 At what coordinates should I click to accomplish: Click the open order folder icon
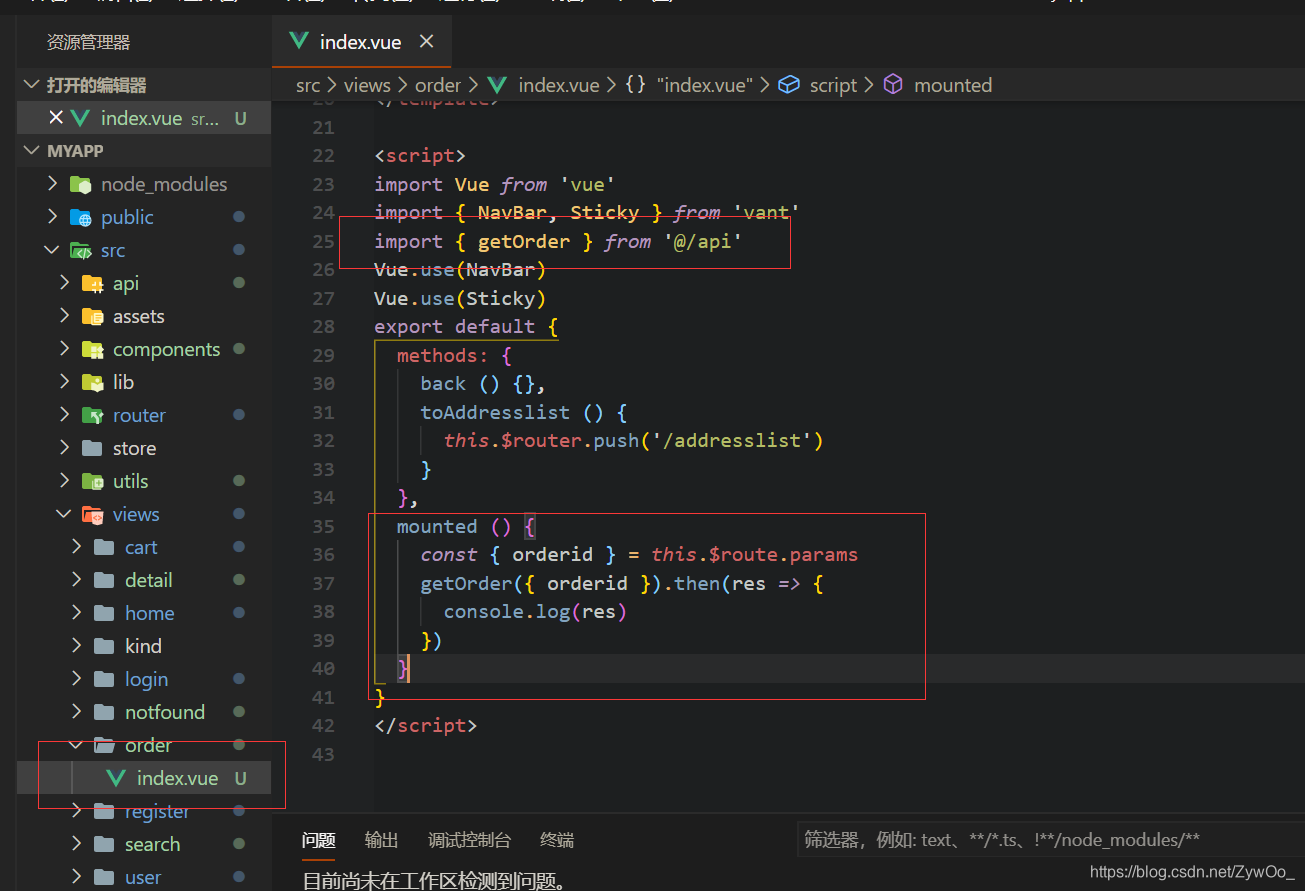click(105, 745)
